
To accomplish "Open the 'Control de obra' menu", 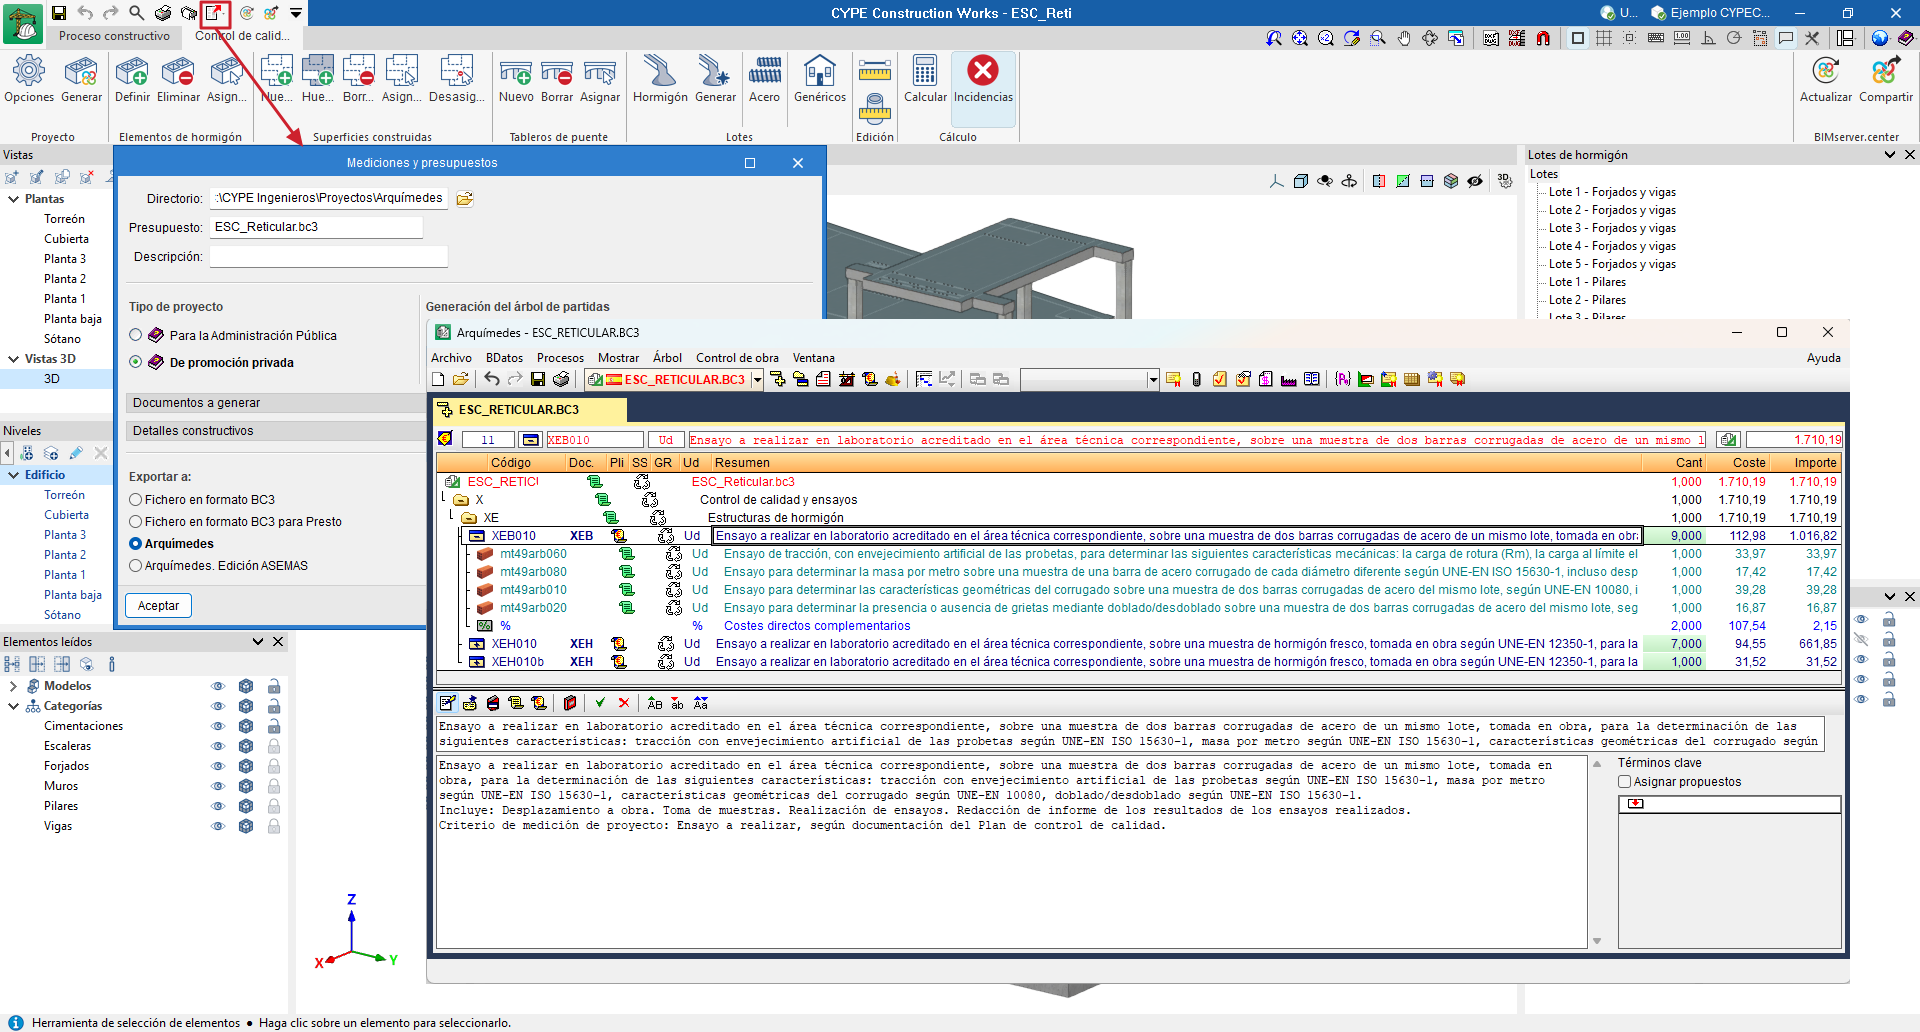I will pyautogui.click(x=737, y=358).
